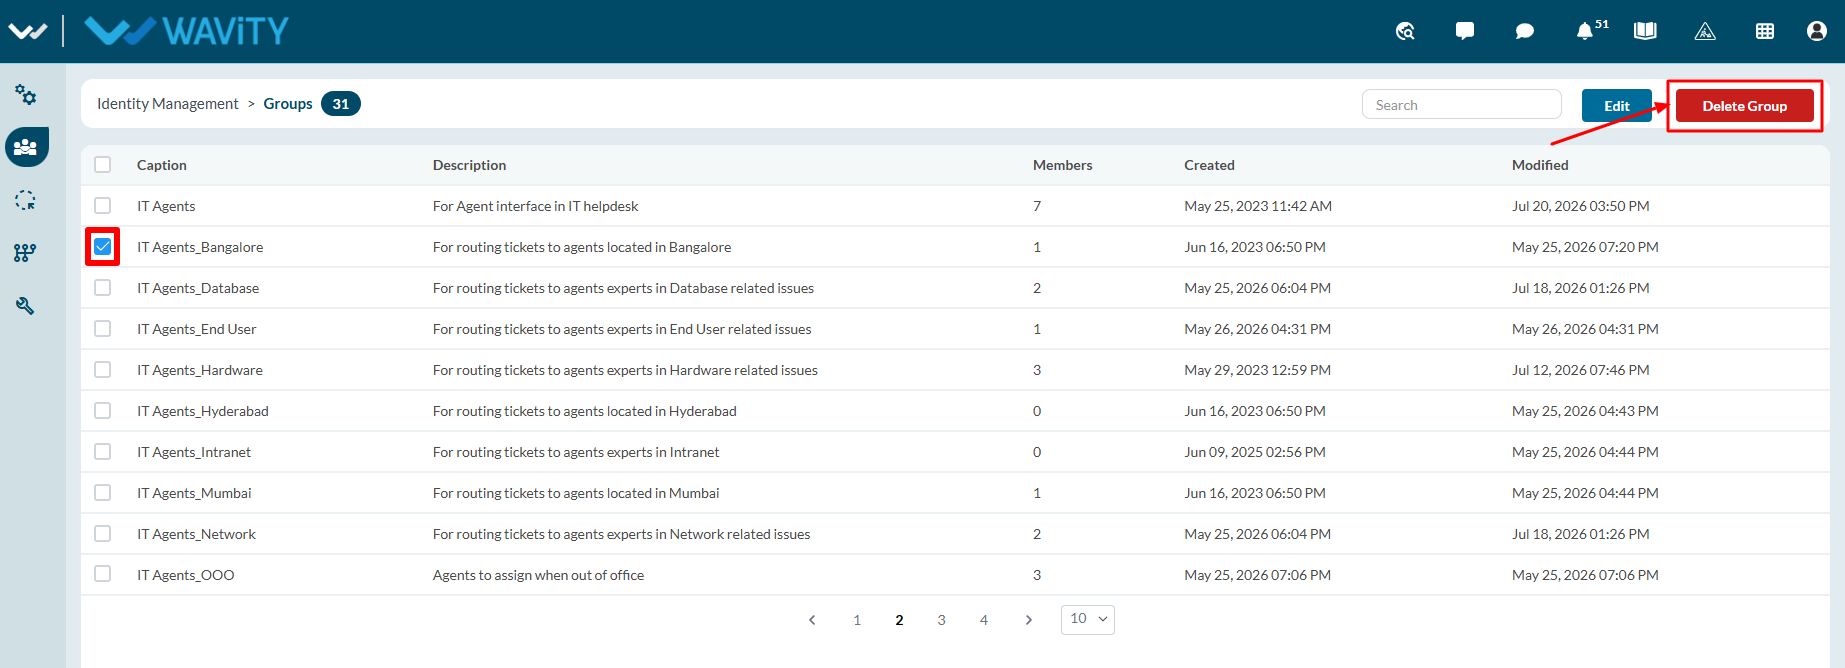The width and height of the screenshot is (1845, 668).
Task: Click the IT Agents_Hyderabad caption
Action: click(x=203, y=411)
